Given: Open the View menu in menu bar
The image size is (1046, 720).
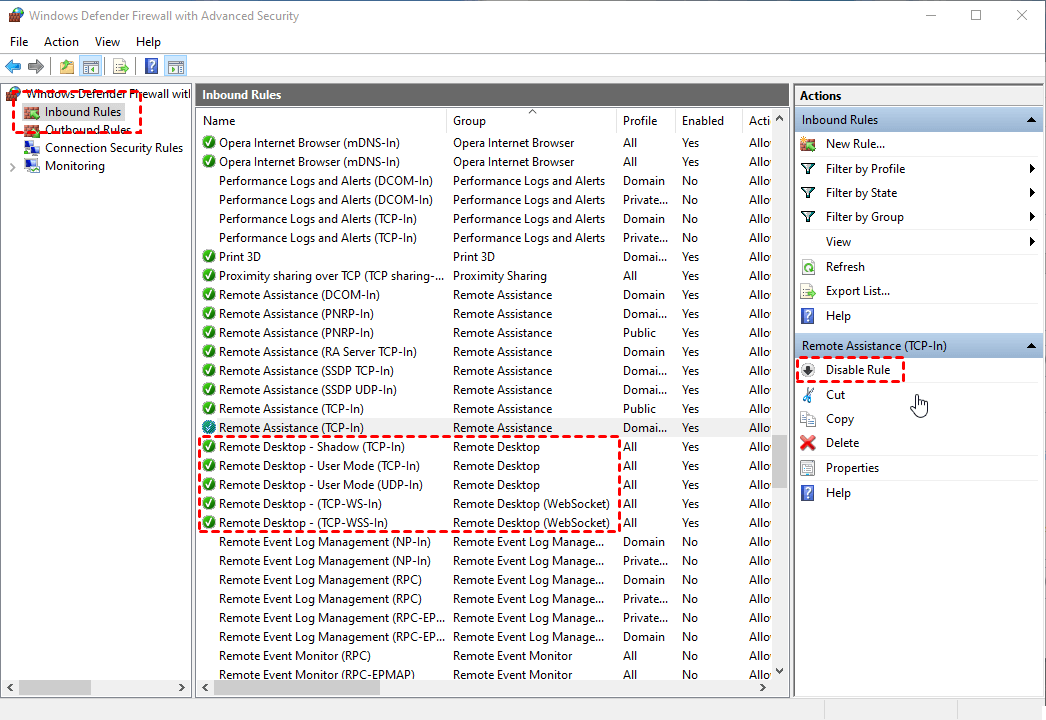Looking at the screenshot, I should click(x=107, y=42).
